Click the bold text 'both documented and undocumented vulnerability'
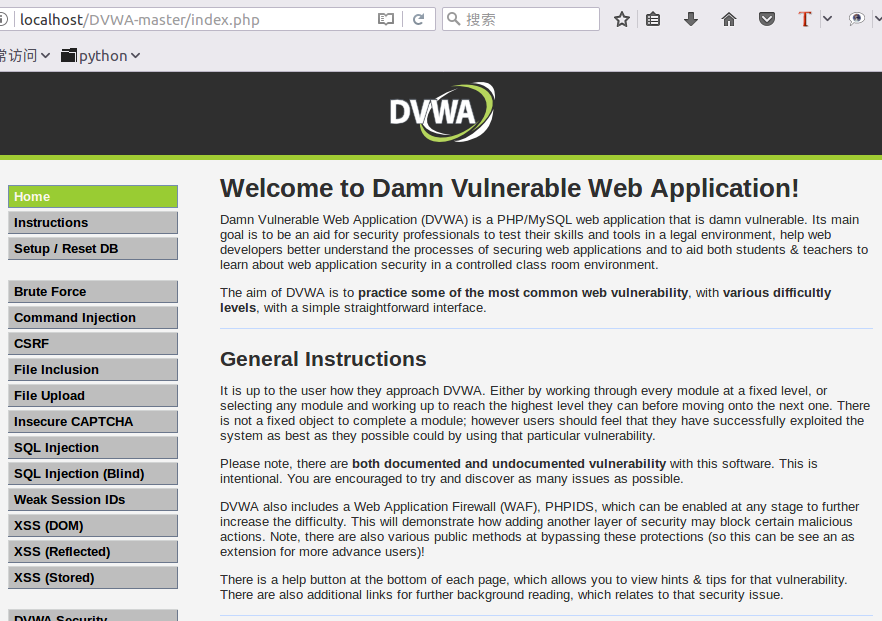Image resolution: width=882 pixels, height=621 pixels. (509, 464)
